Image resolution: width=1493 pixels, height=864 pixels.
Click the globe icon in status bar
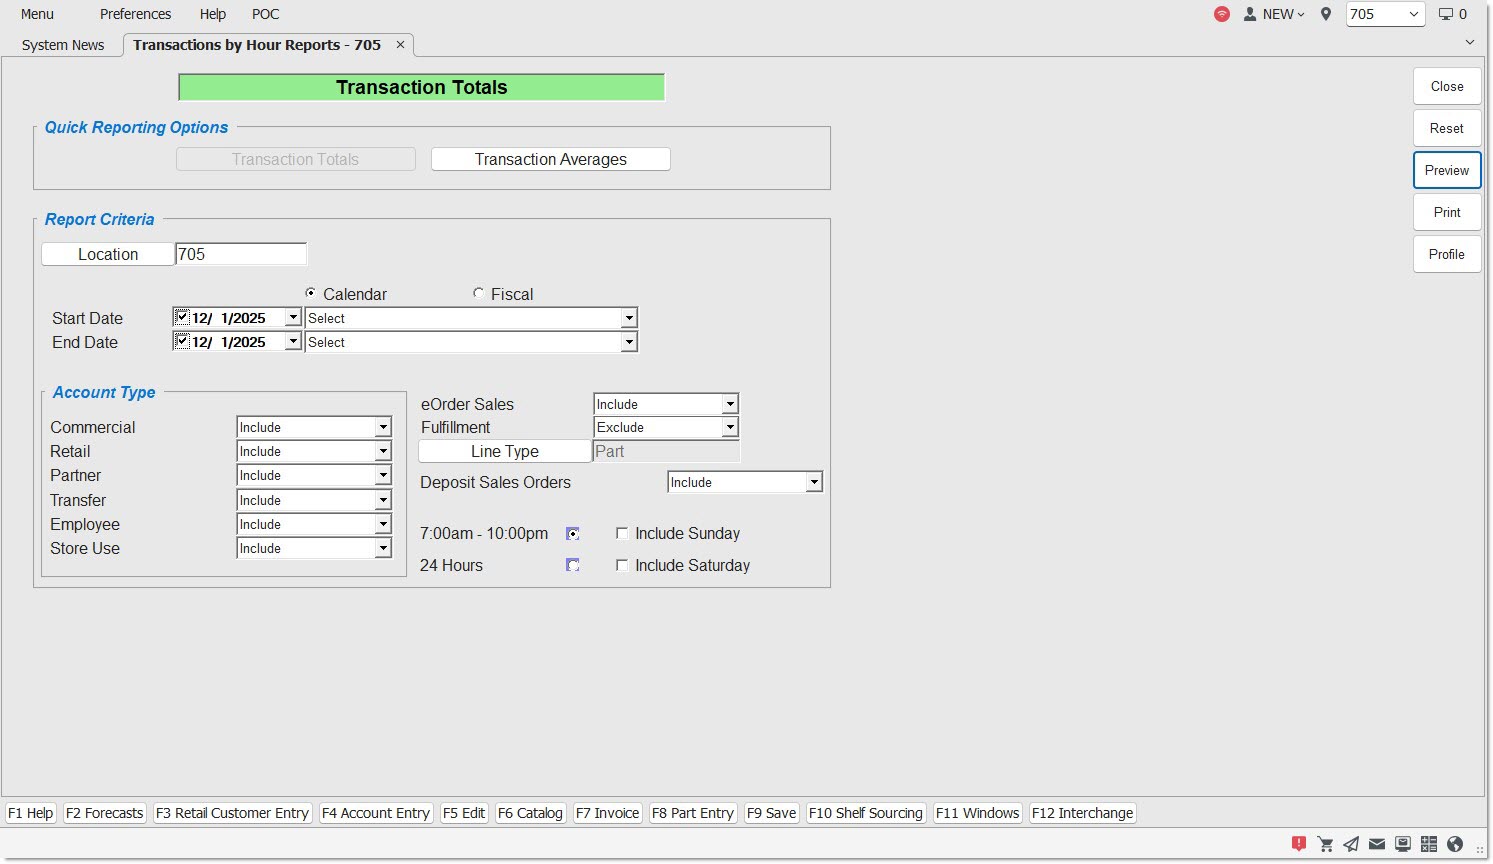tap(1455, 844)
